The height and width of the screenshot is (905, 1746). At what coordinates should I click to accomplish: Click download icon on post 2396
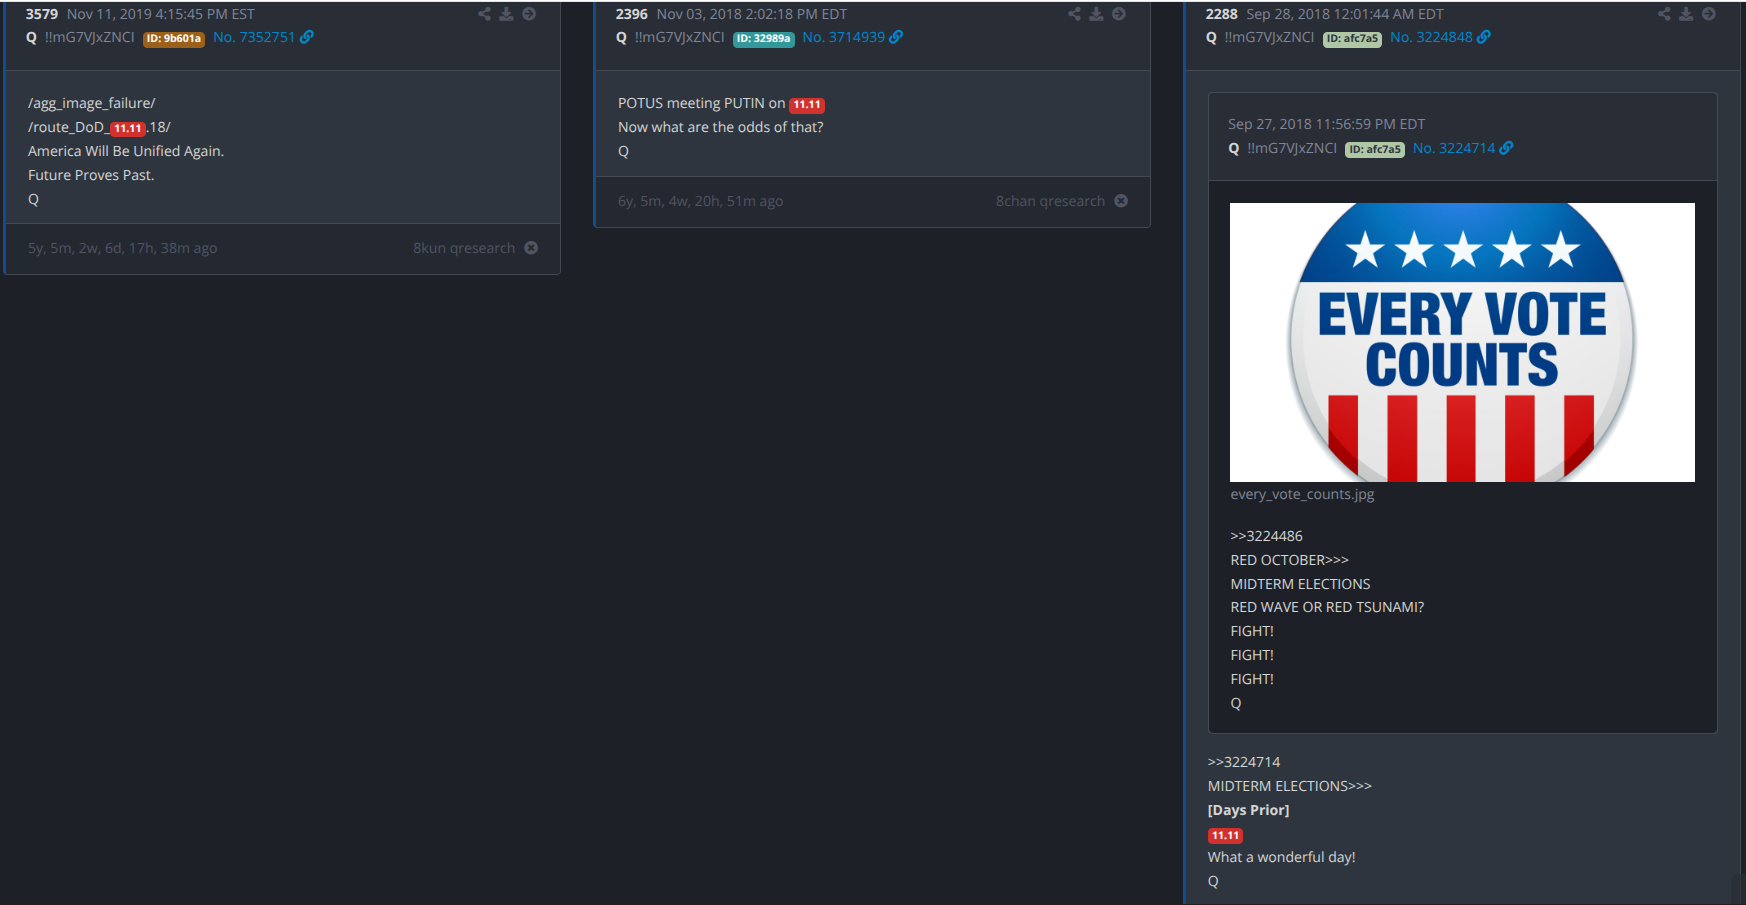1096,14
